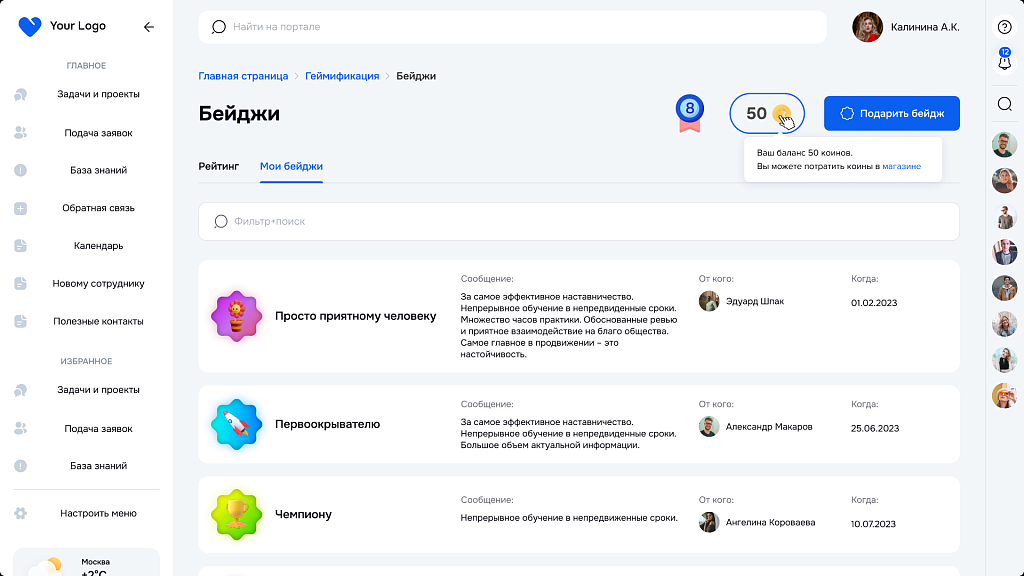
Task: Switch to the Мои бейджи tab
Action: click(x=290, y=164)
